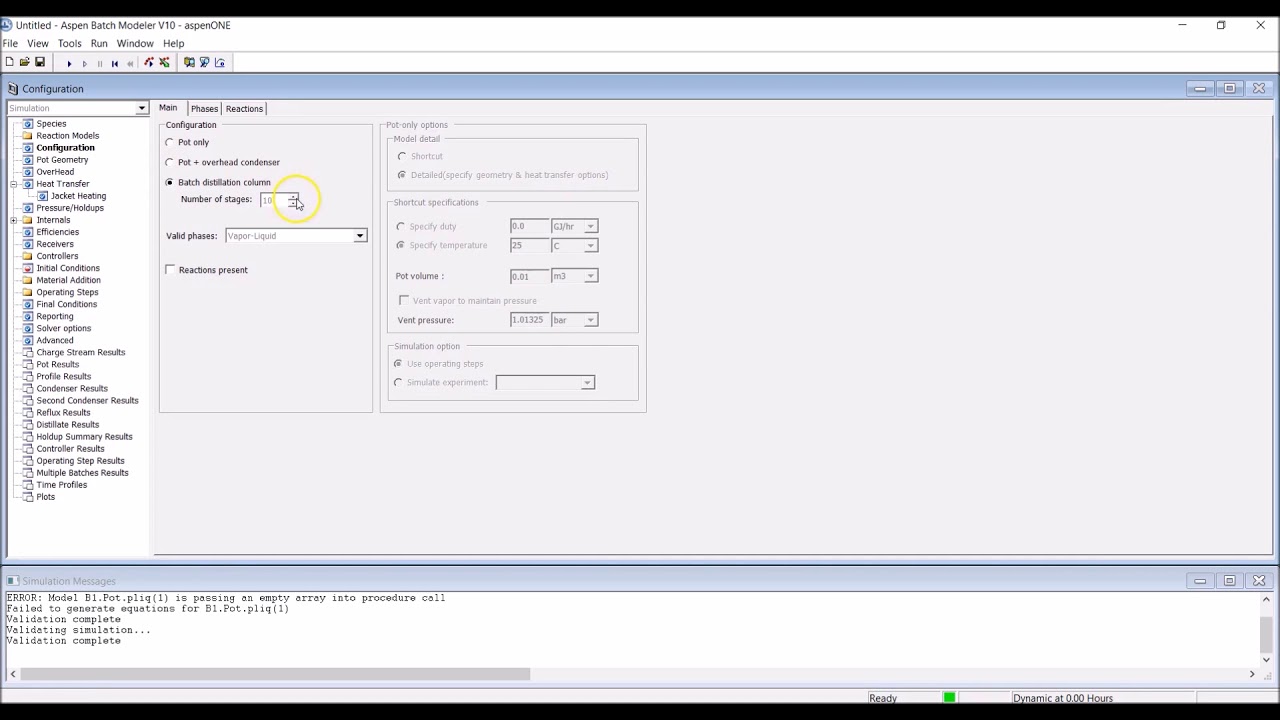This screenshot has width=1280, height=720.
Task: Open the temperature units C dropdown
Action: (590, 246)
